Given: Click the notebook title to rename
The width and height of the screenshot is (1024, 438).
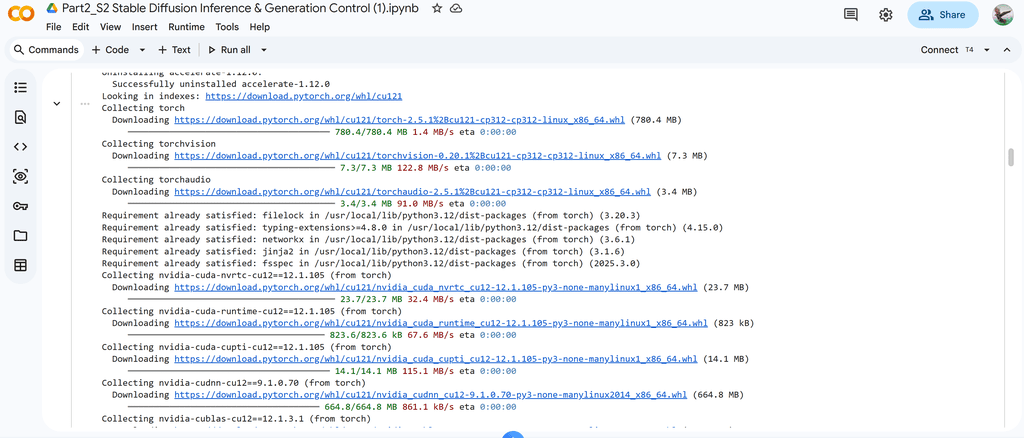Looking at the screenshot, I should (x=242, y=8).
